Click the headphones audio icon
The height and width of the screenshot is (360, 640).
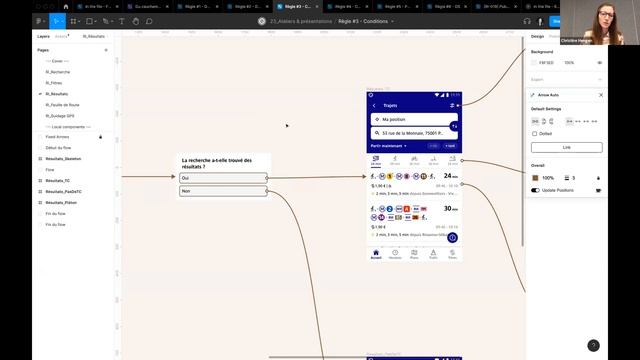(x=527, y=21)
